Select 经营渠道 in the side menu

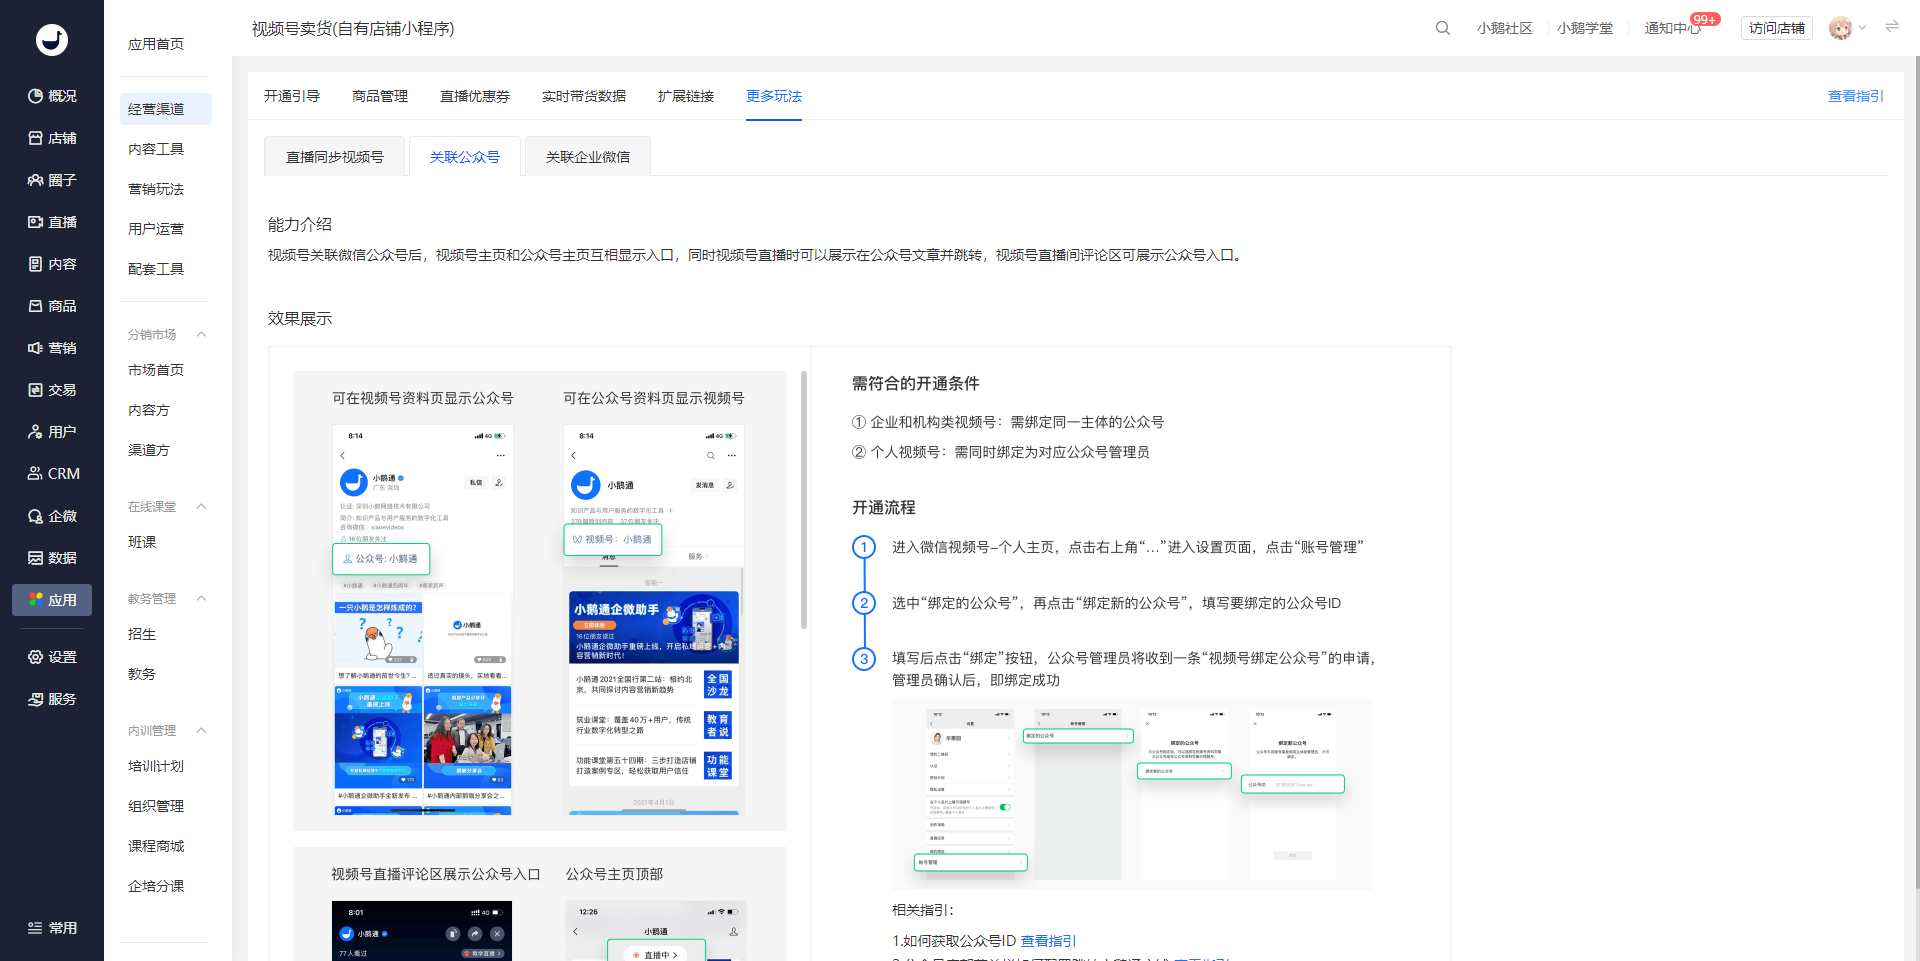pyautogui.click(x=166, y=109)
